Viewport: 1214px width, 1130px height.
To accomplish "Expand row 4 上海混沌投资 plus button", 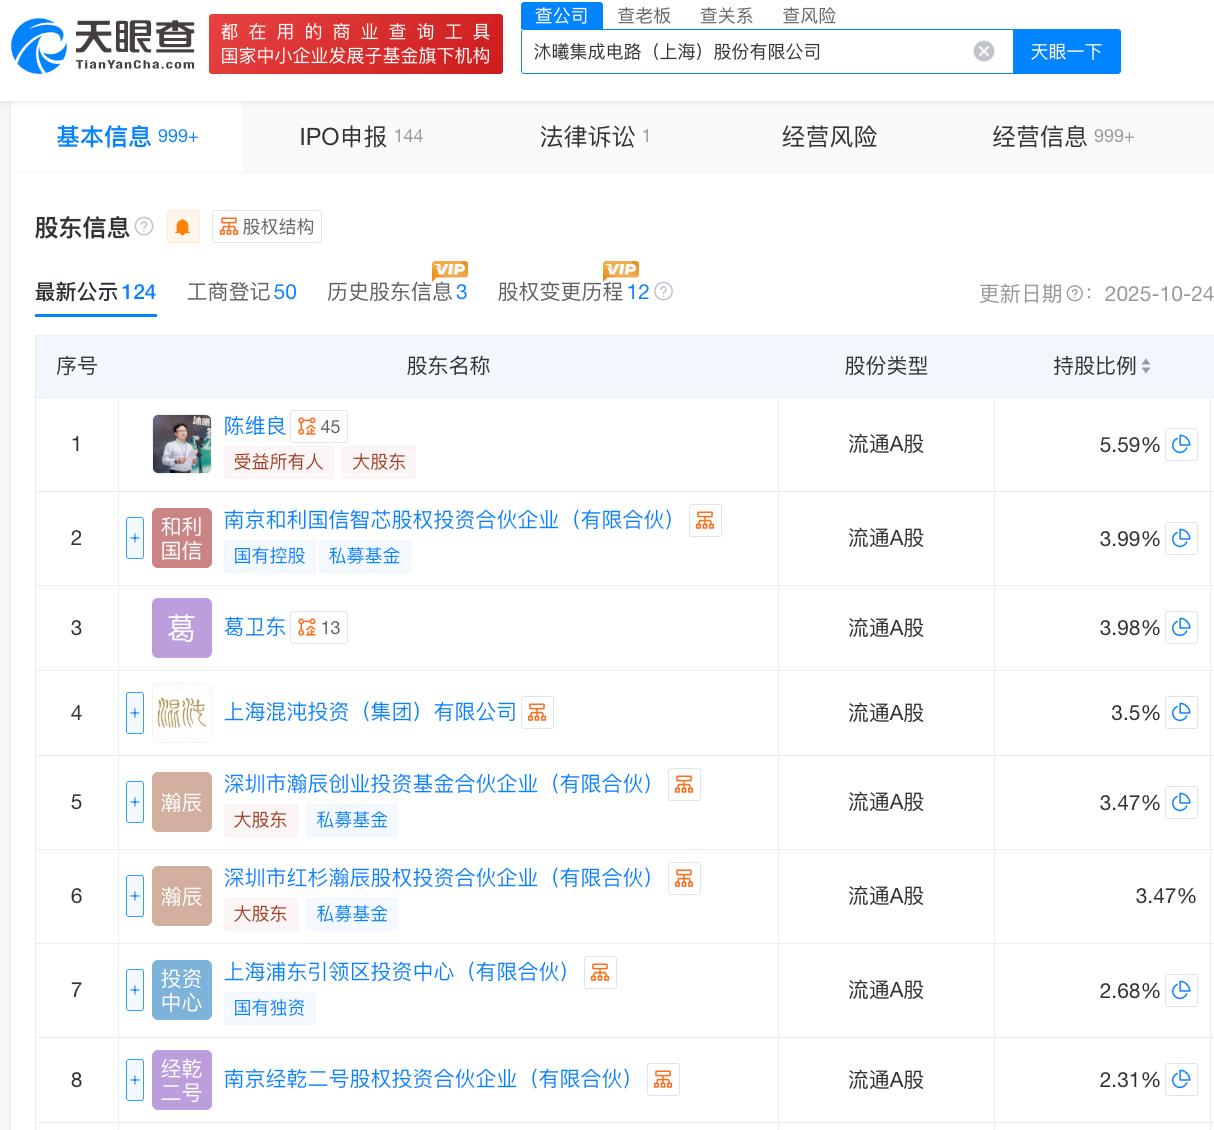I will click(135, 713).
